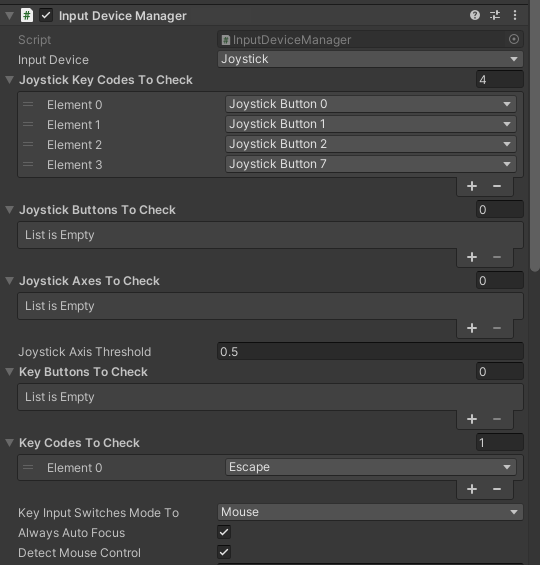
Task: Click the Joystick Axis Threshold value field
Action: click(370, 351)
